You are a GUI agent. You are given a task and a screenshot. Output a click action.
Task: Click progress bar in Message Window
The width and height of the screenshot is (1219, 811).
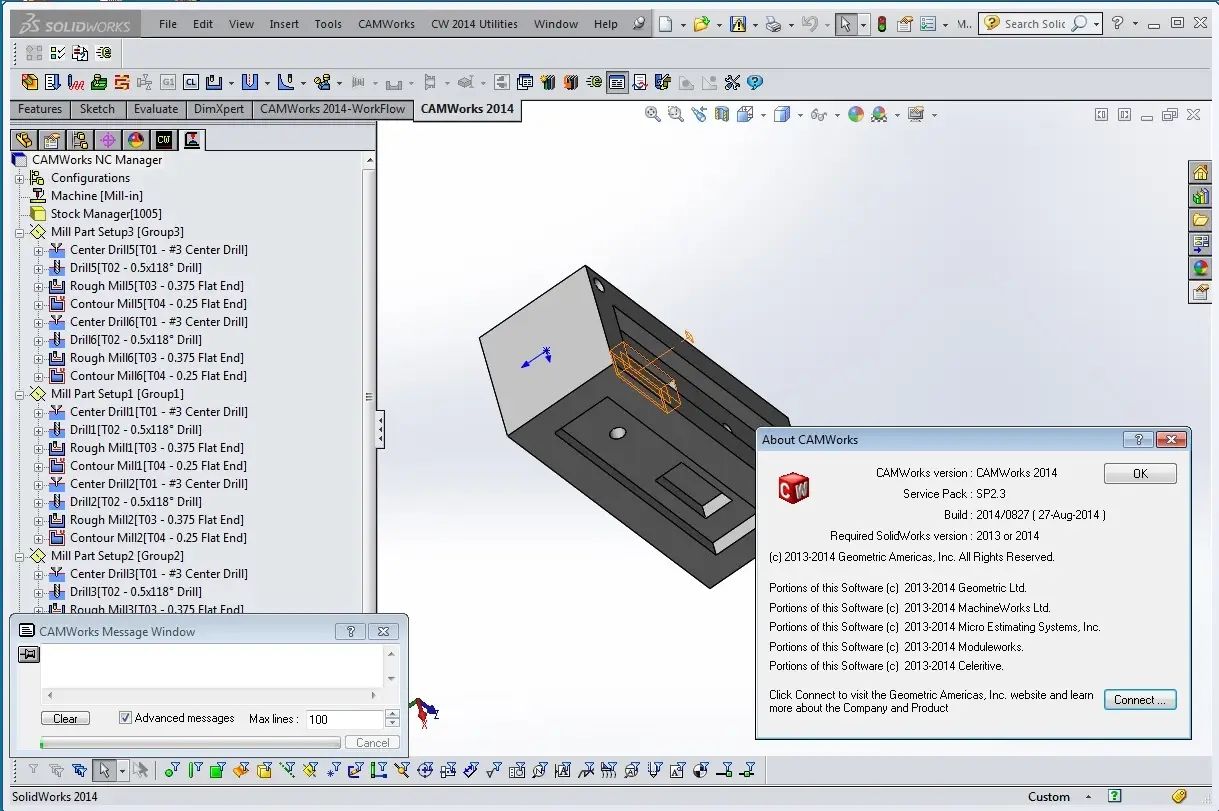[190, 743]
